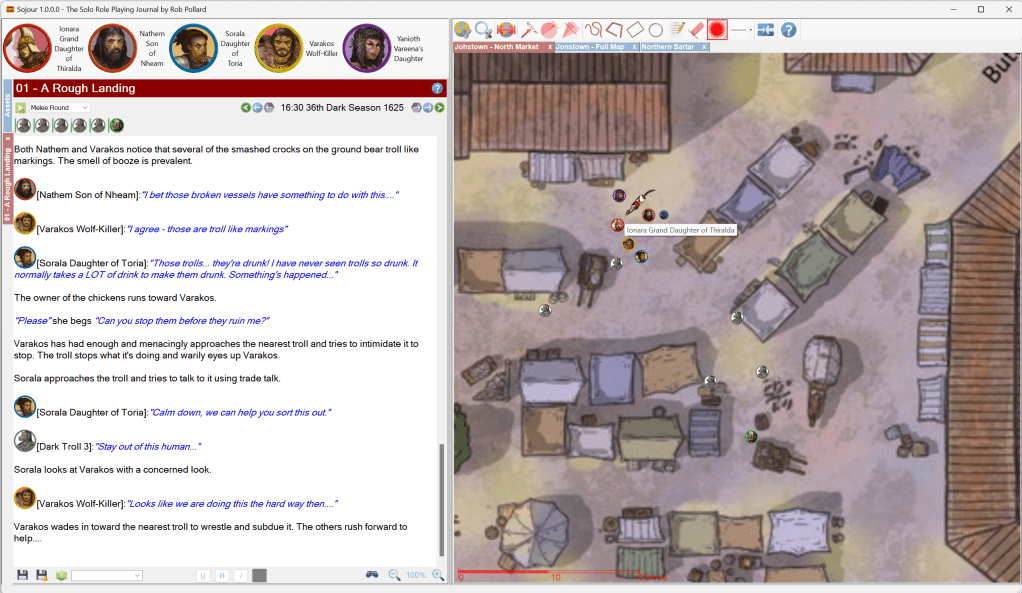Viewport: 1022px width, 593px height.
Task: Switch to Northern Sartar map tab
Action: tap(669, 47)
